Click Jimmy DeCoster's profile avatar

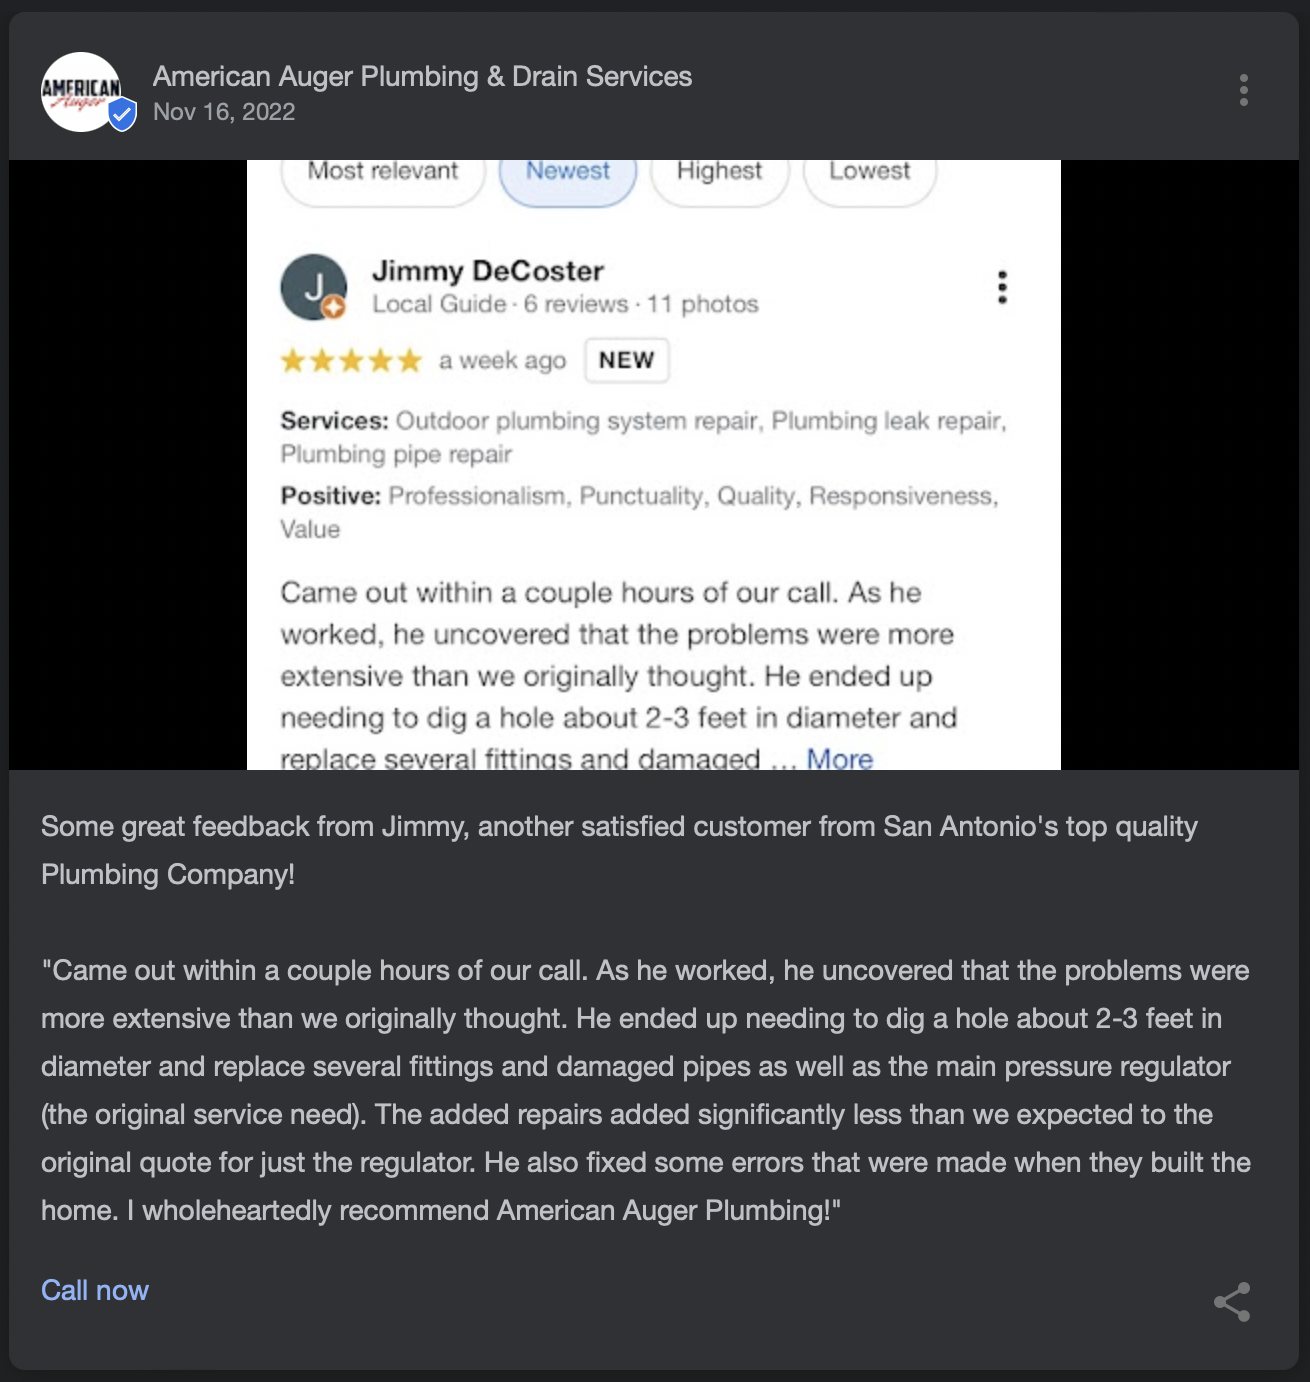point(312,287)
